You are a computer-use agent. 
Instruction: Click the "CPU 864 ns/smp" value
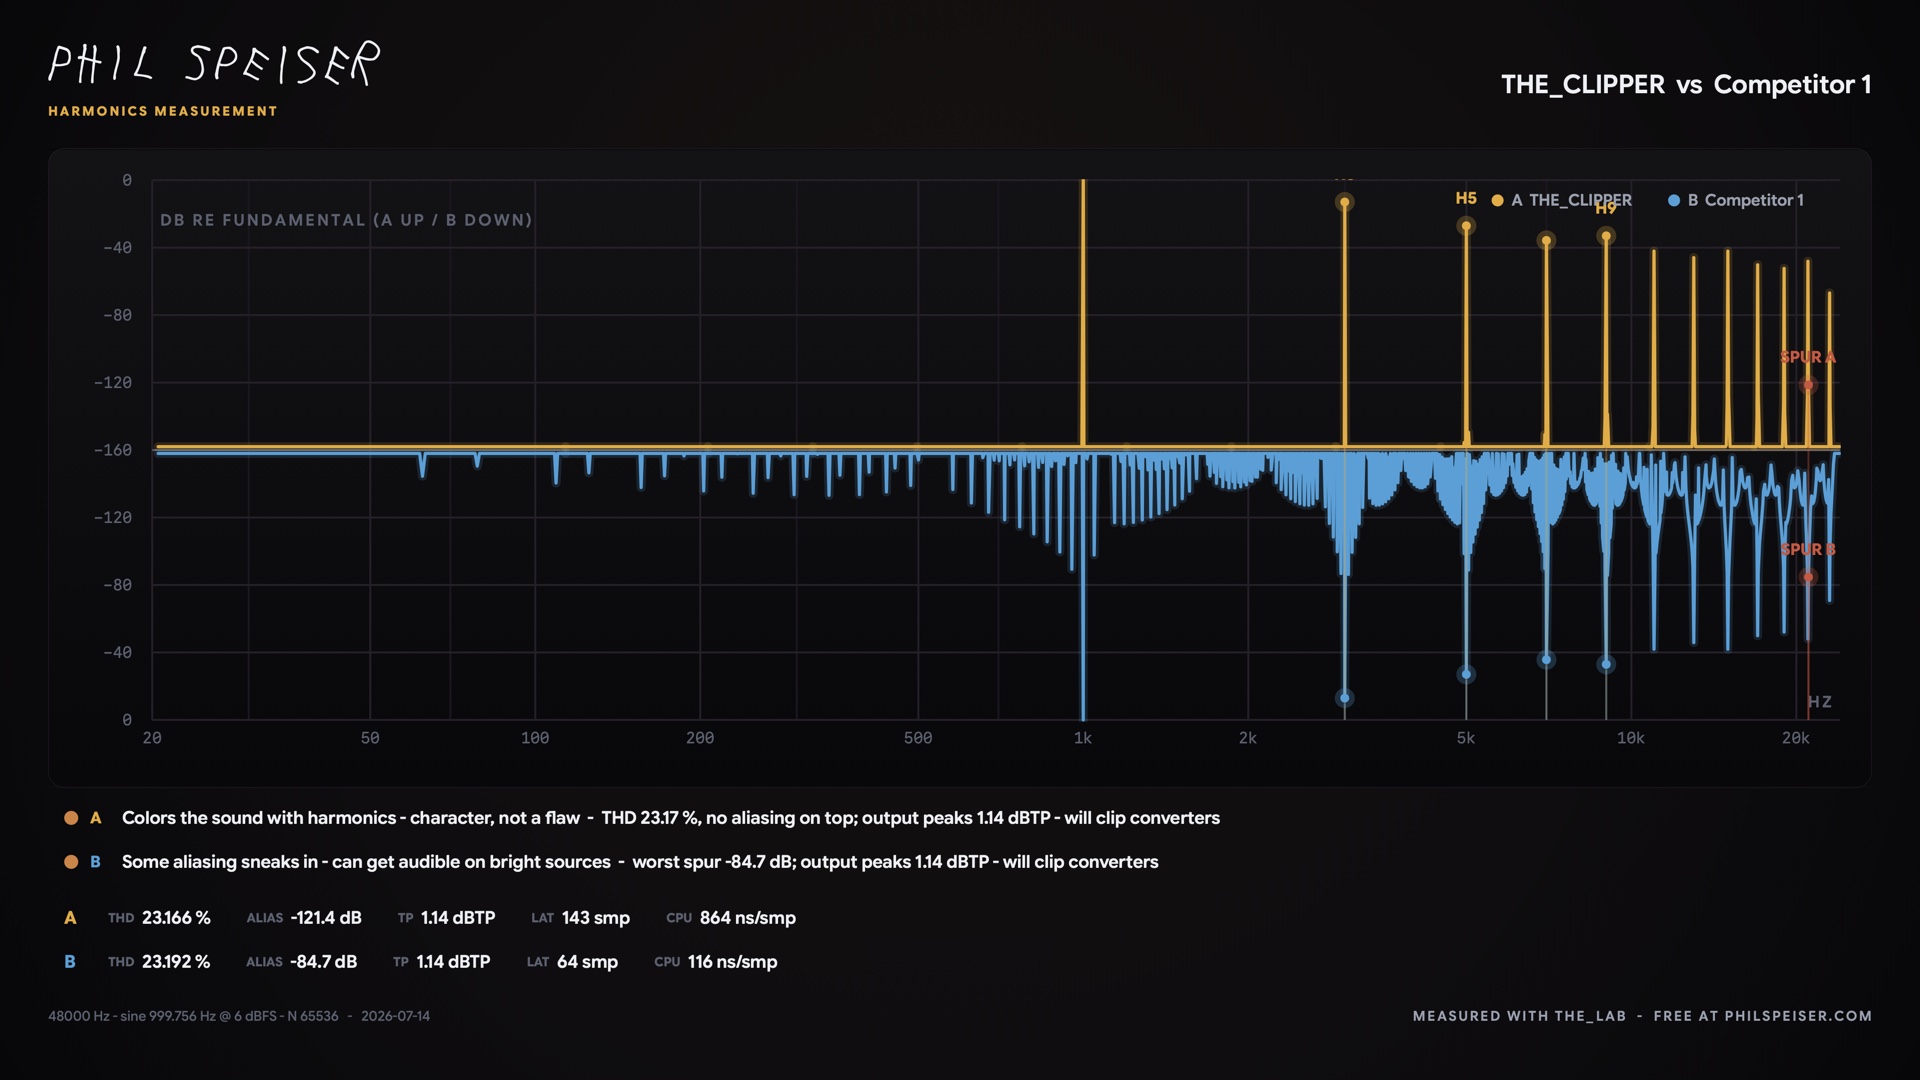pos(731,918)
